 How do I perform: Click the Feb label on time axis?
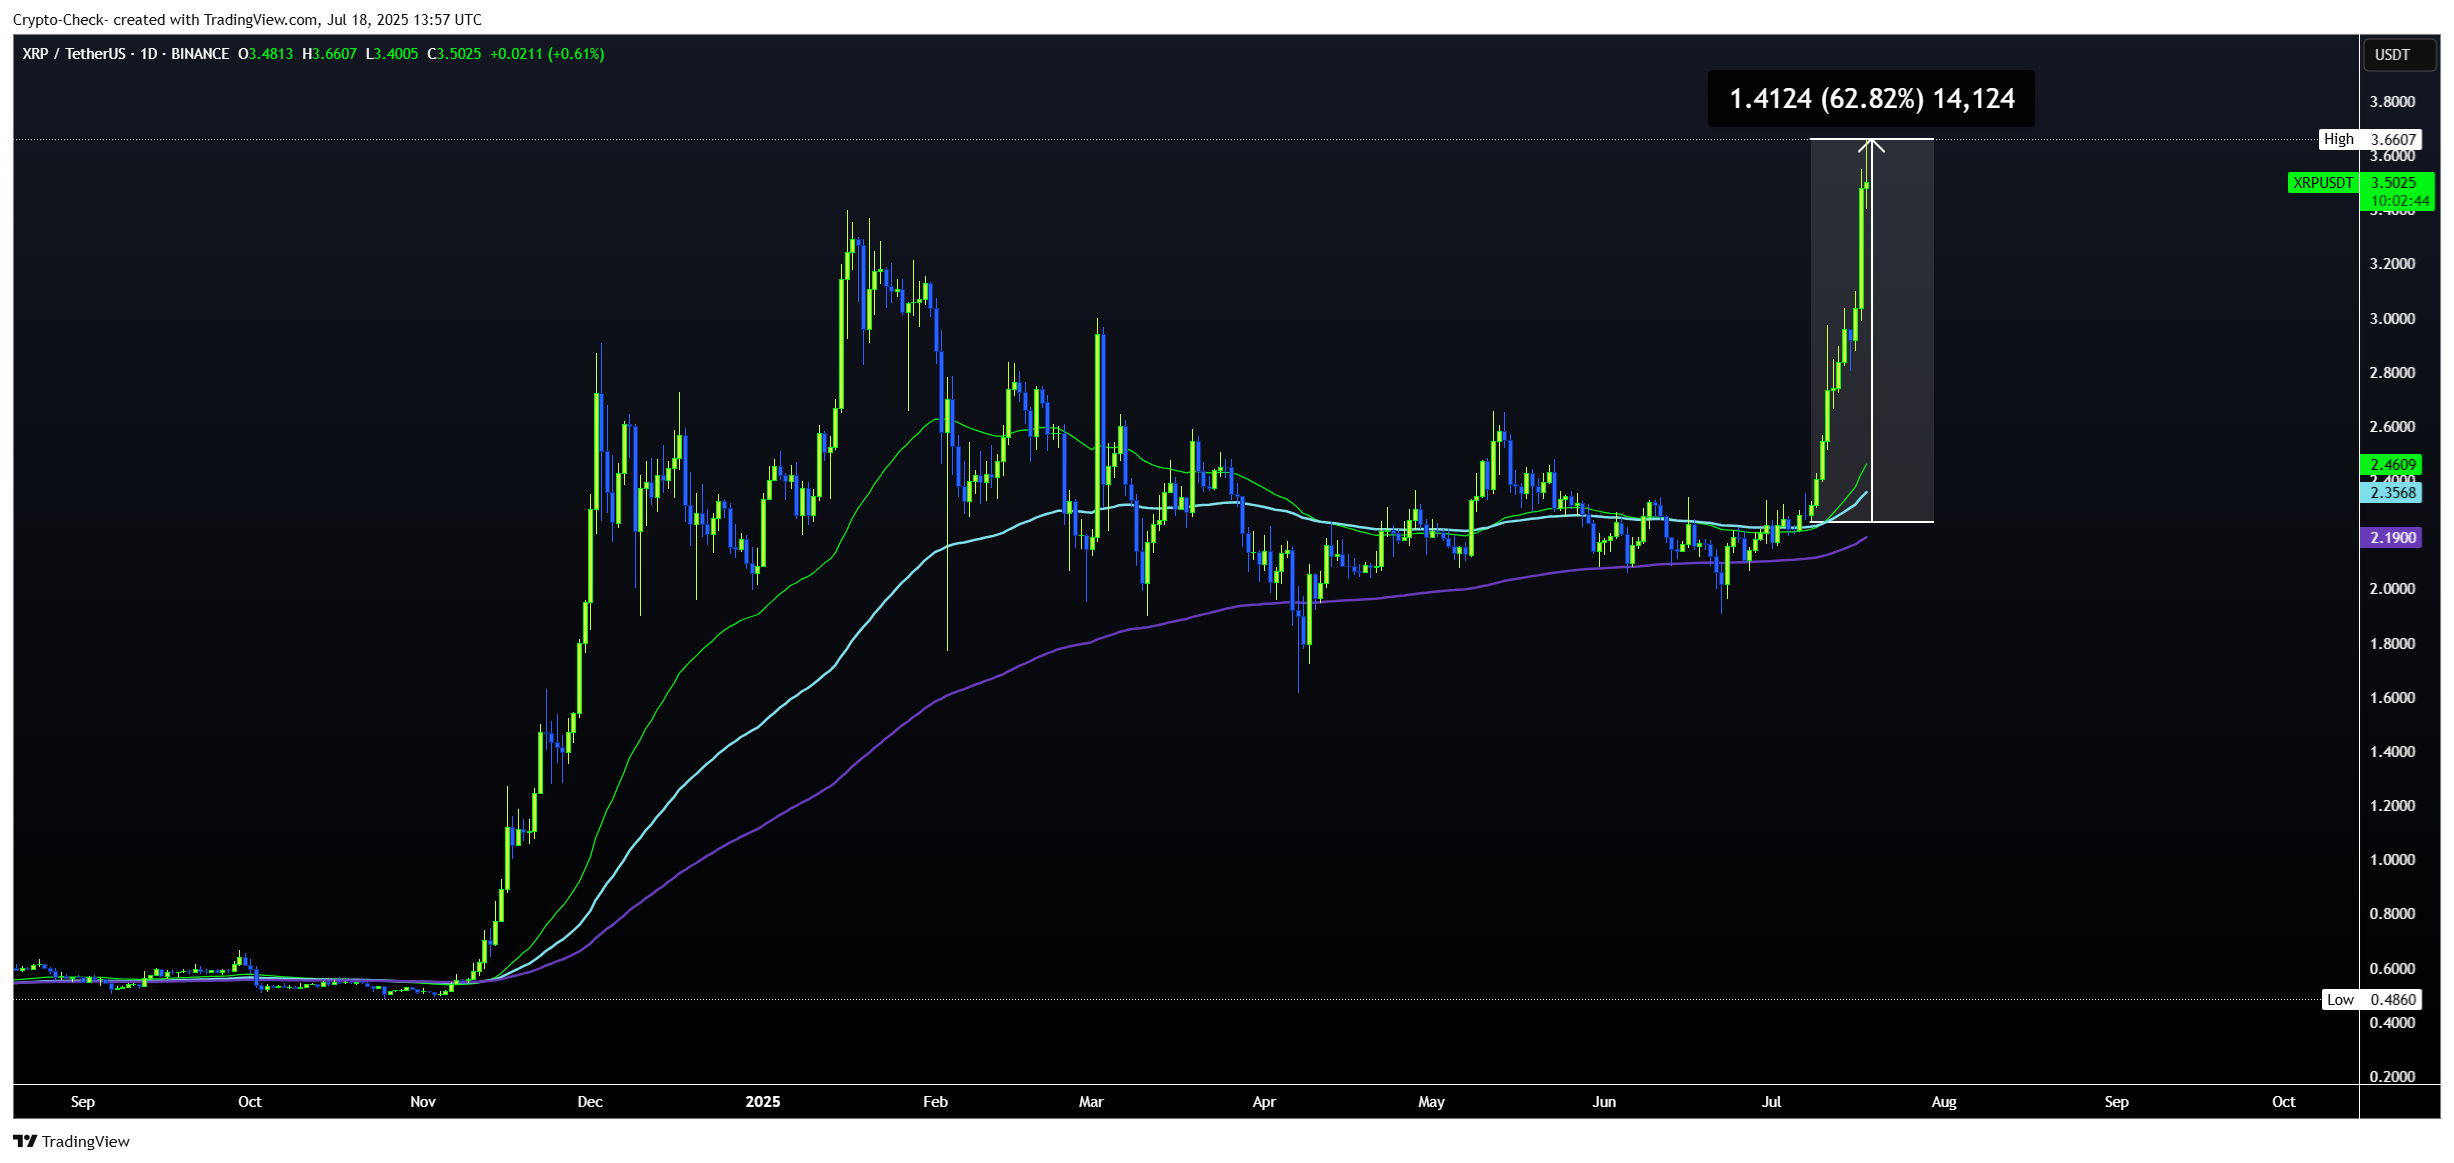pyautogui.click(x=935, y=1101)
